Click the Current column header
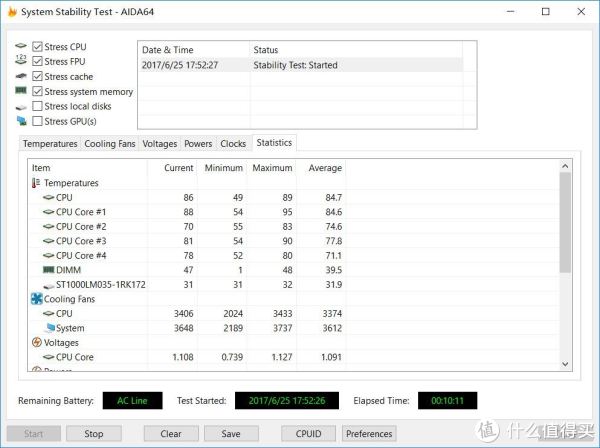 172,168
